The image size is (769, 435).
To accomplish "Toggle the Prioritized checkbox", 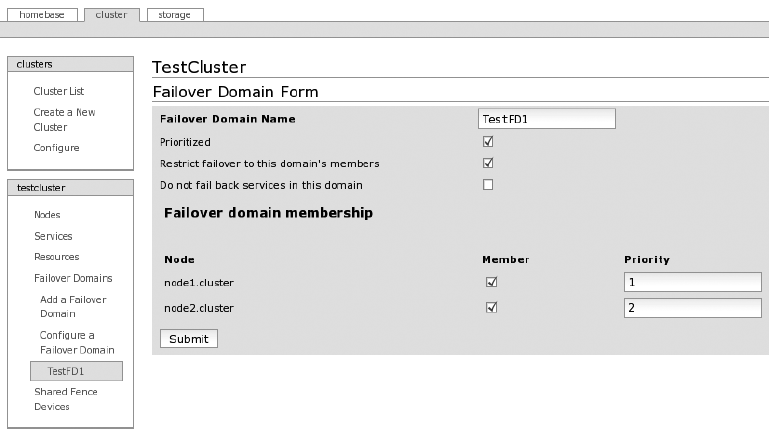I will (488, 142).
